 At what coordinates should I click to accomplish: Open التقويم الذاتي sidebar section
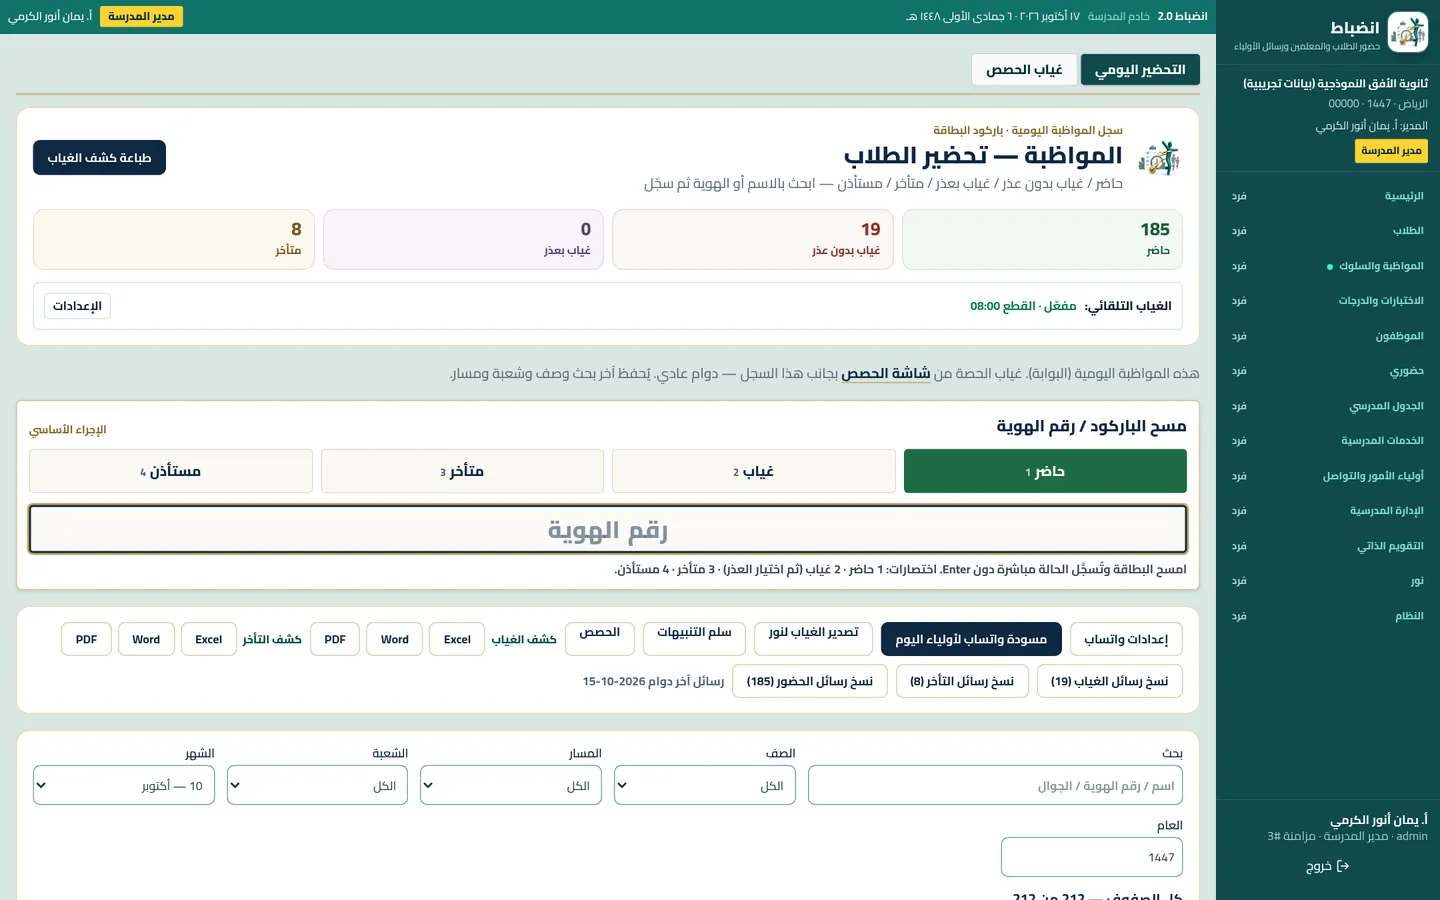click(x=1327, y=546)
